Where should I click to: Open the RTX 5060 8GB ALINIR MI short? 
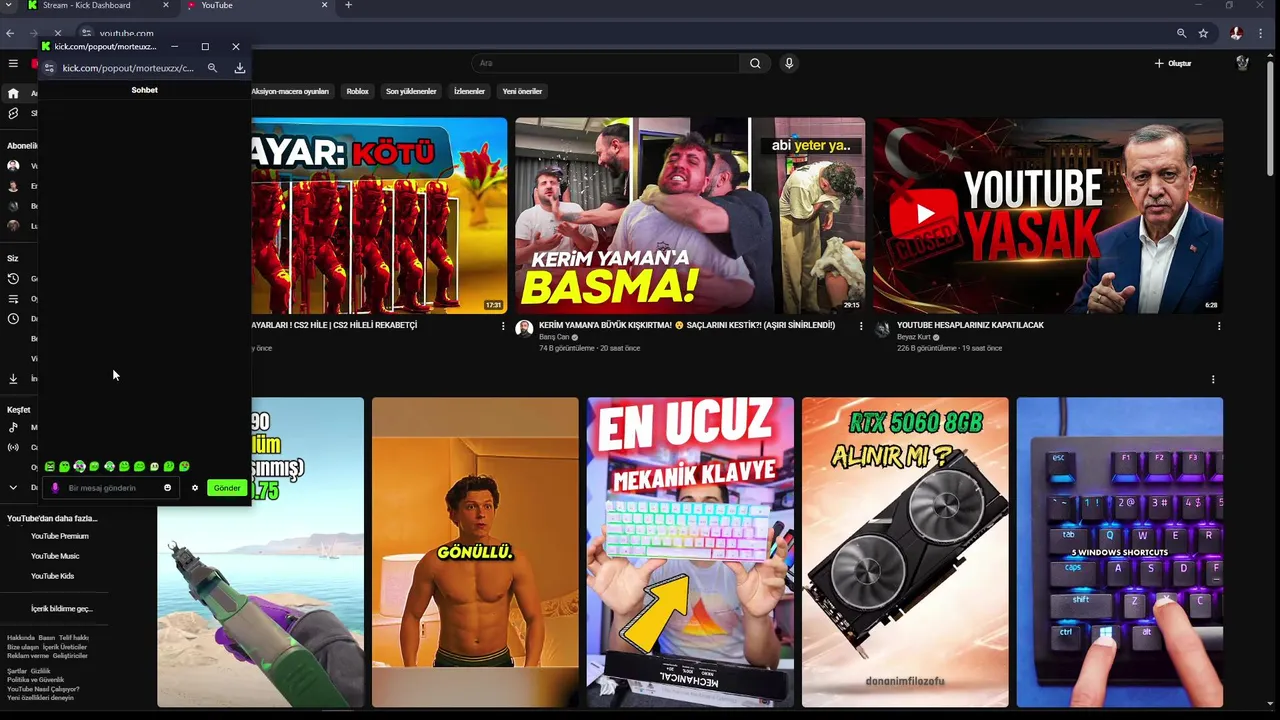click(x=905, y=552)
